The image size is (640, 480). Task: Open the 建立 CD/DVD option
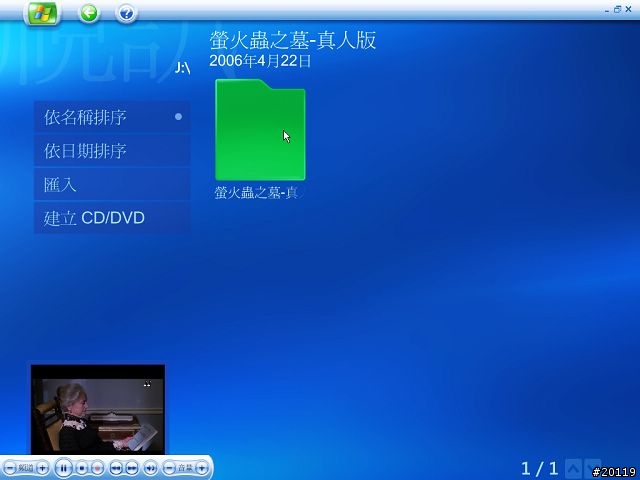[112, 218]
